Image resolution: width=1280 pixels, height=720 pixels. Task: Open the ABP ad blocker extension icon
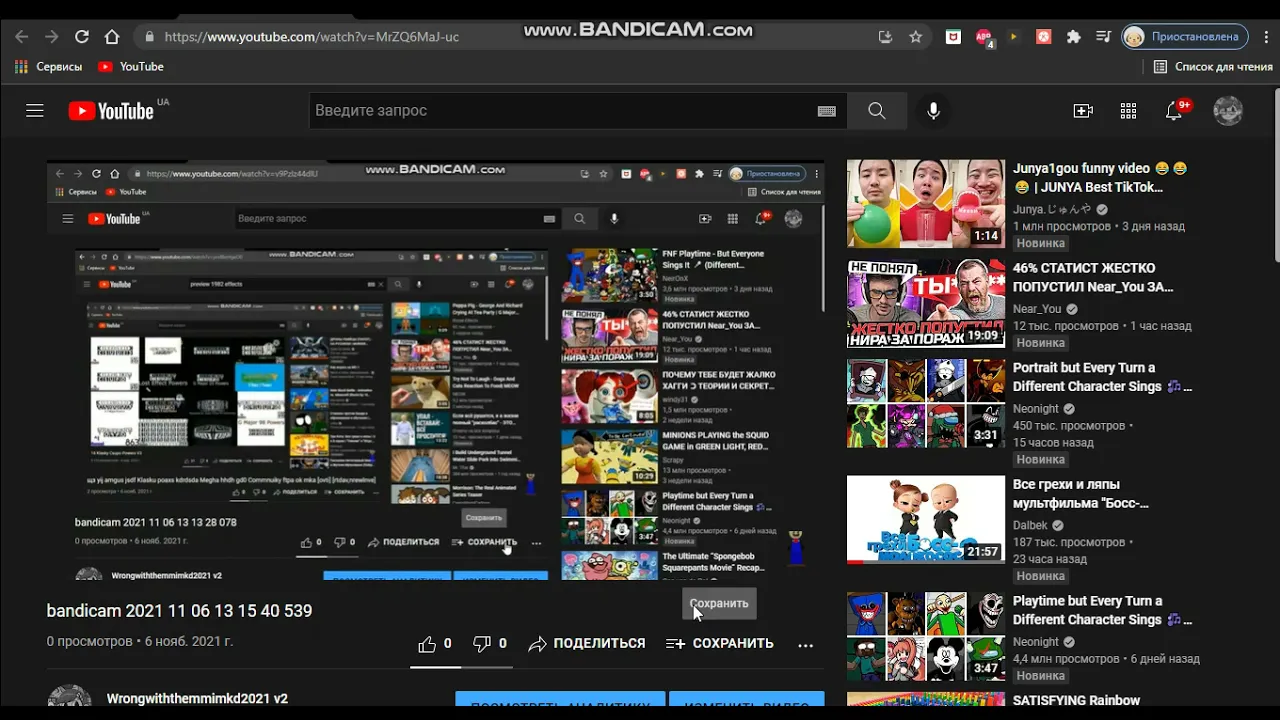(984, 37)
